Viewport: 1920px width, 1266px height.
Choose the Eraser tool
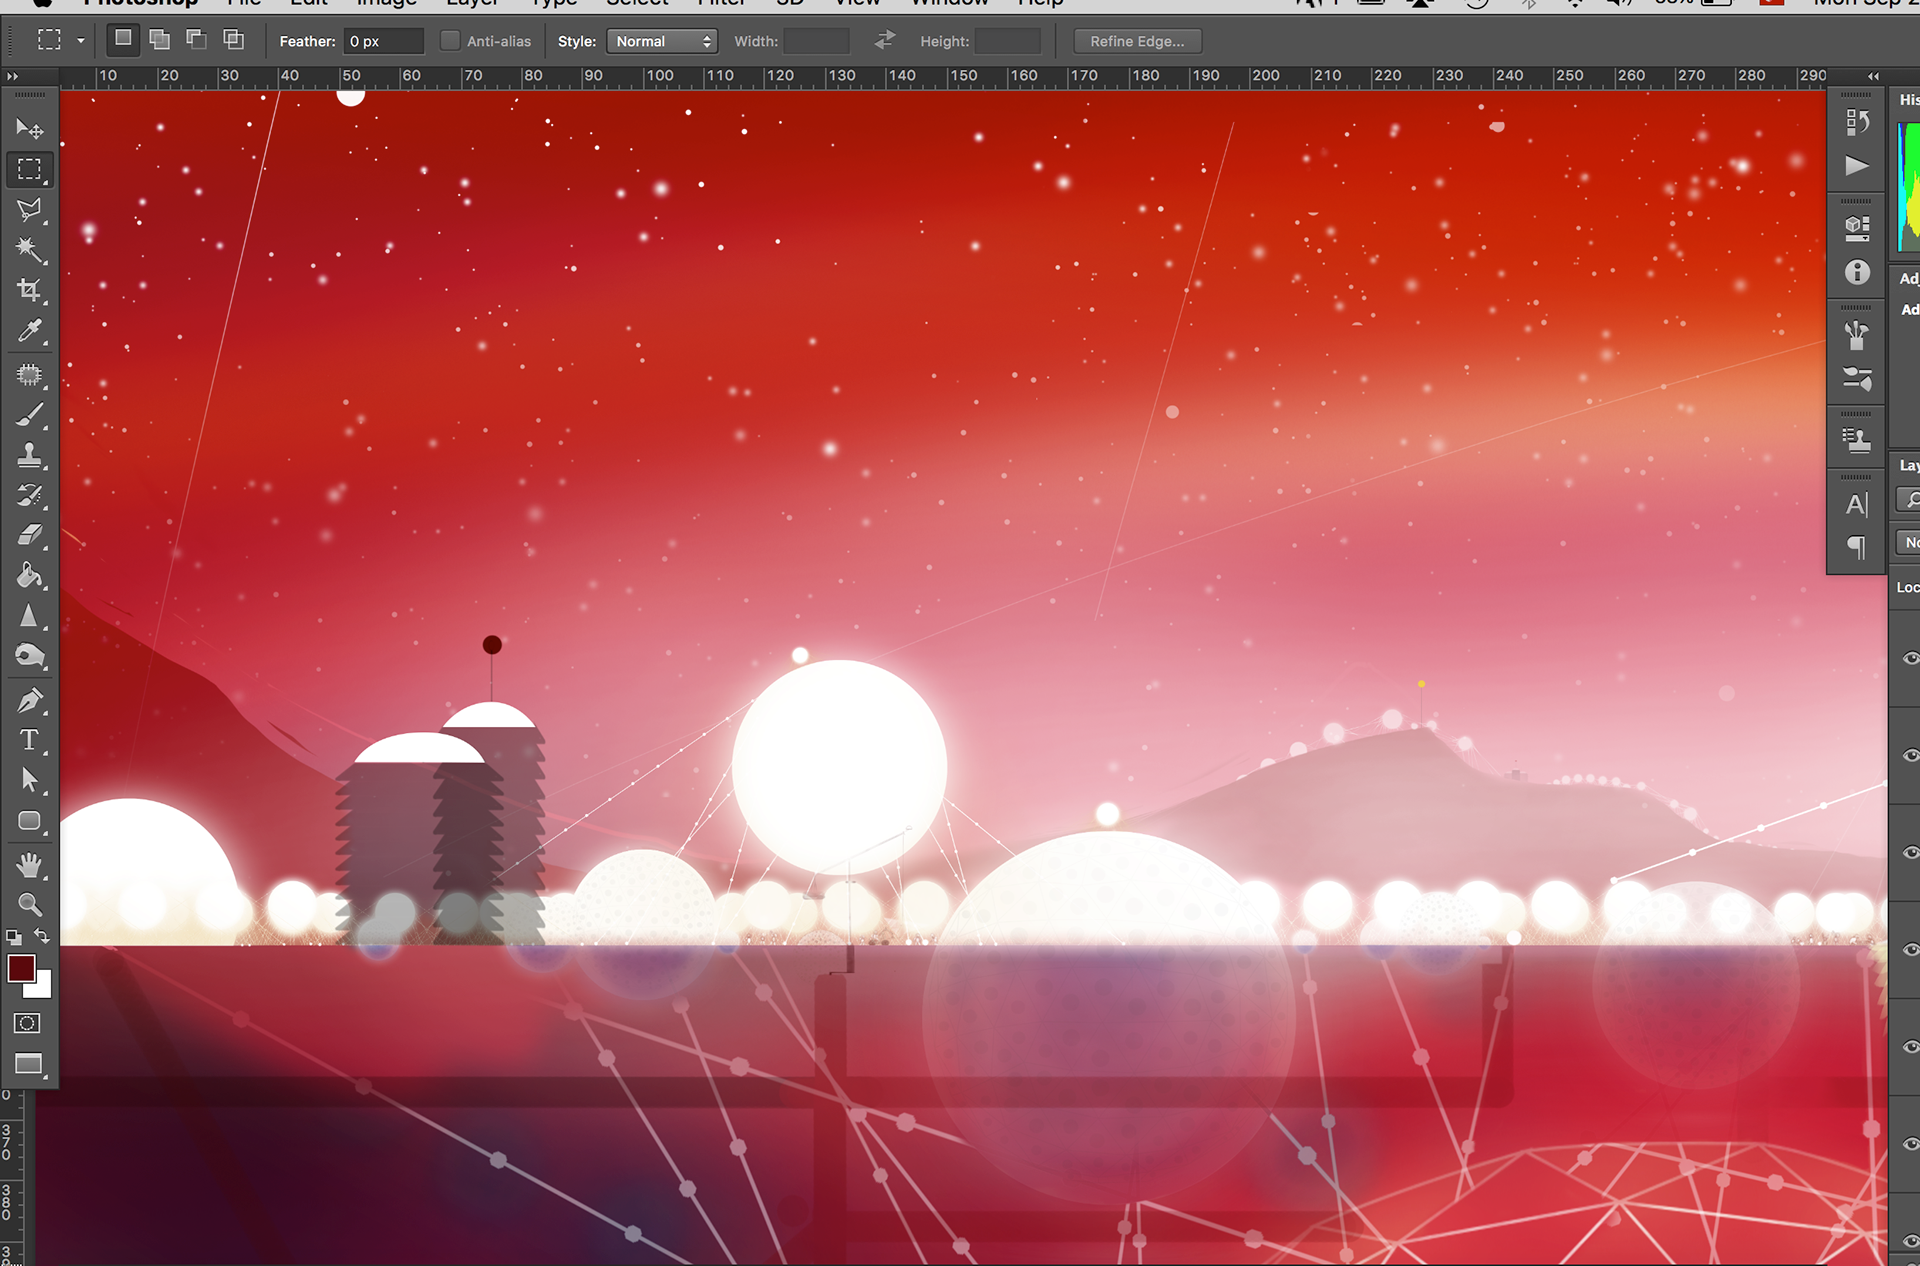tap(29, 535)
